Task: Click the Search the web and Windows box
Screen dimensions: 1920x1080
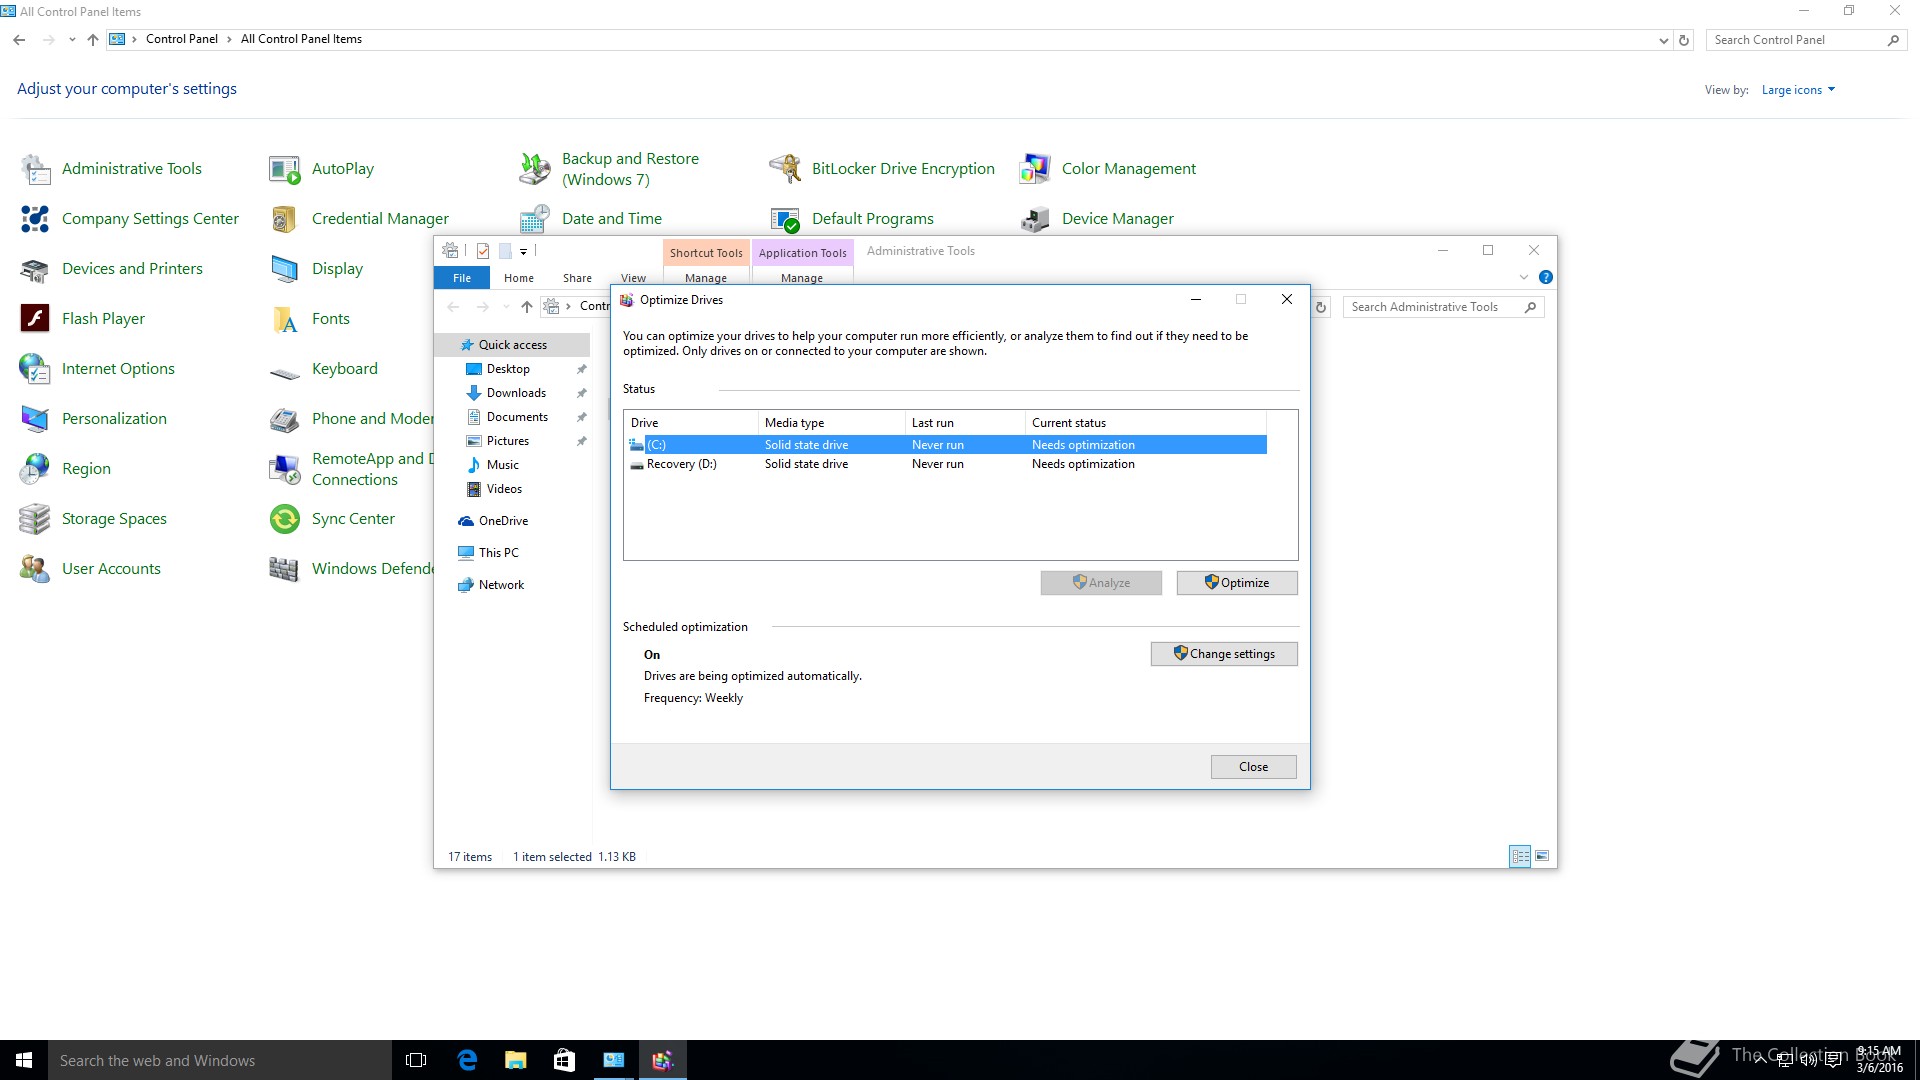Action: pyautogui.click(x=220, y=1060)
